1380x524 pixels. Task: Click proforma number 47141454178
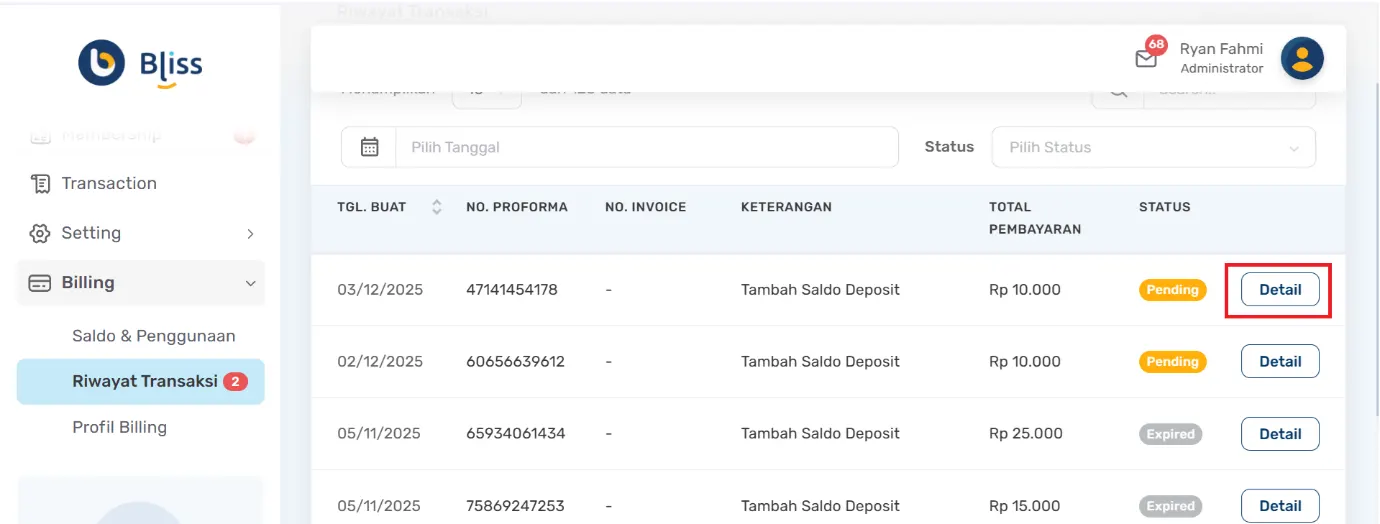(x=512, y=290)
